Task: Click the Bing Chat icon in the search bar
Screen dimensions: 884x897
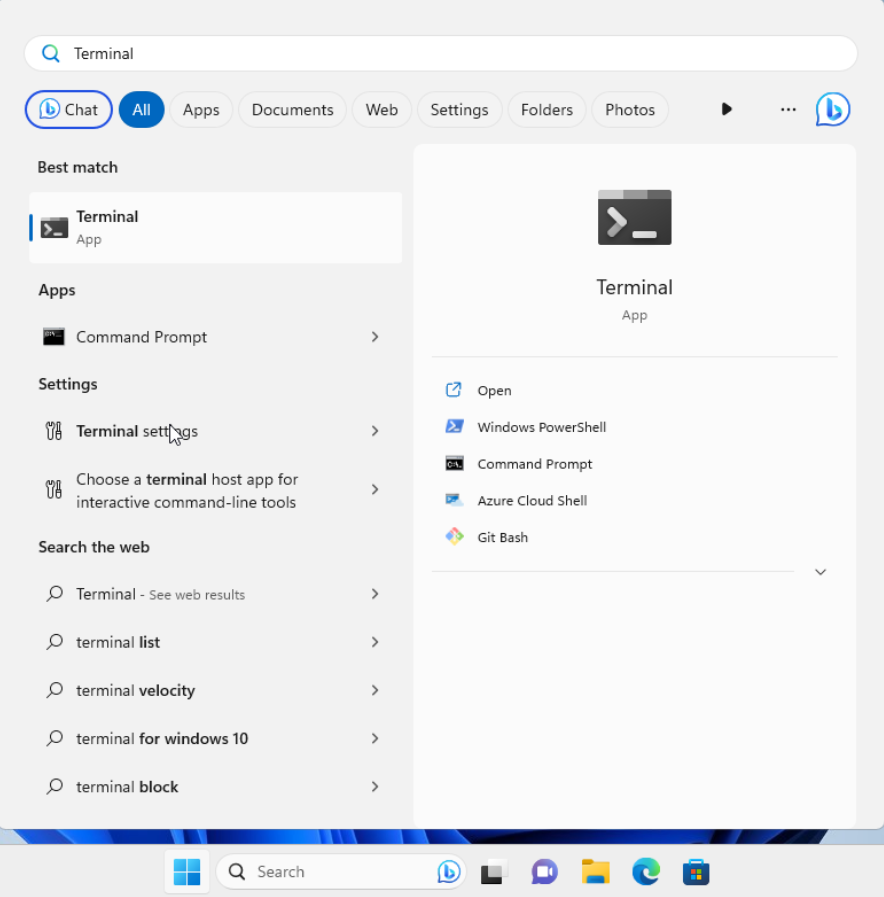Action: coord(833,109)
